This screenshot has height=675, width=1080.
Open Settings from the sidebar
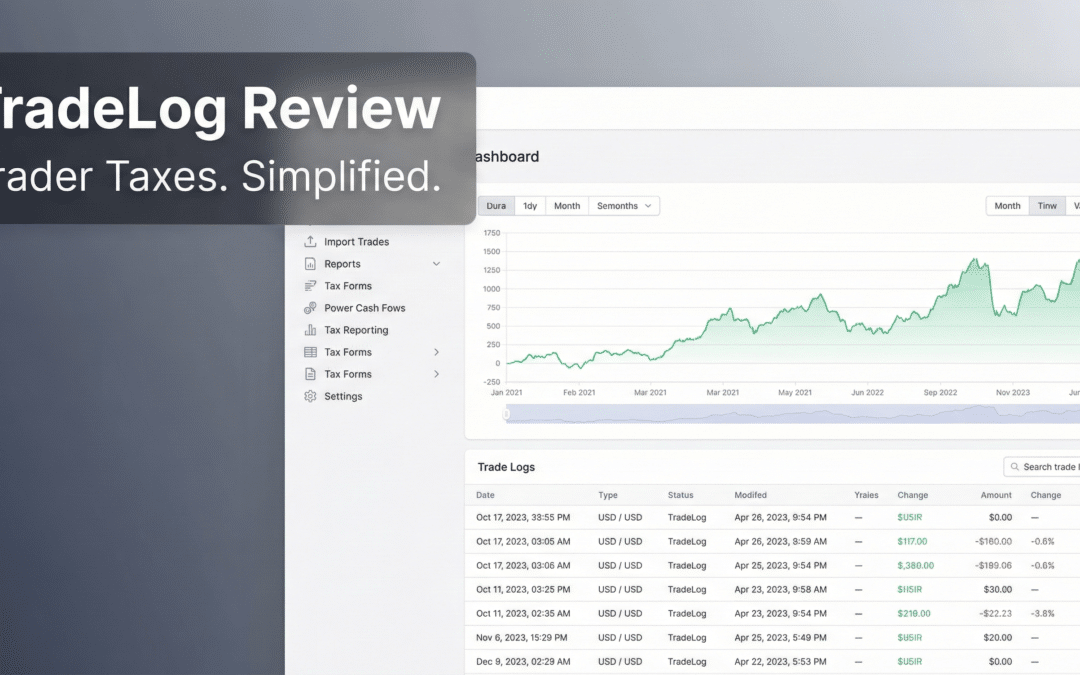[x=343, y=396]
